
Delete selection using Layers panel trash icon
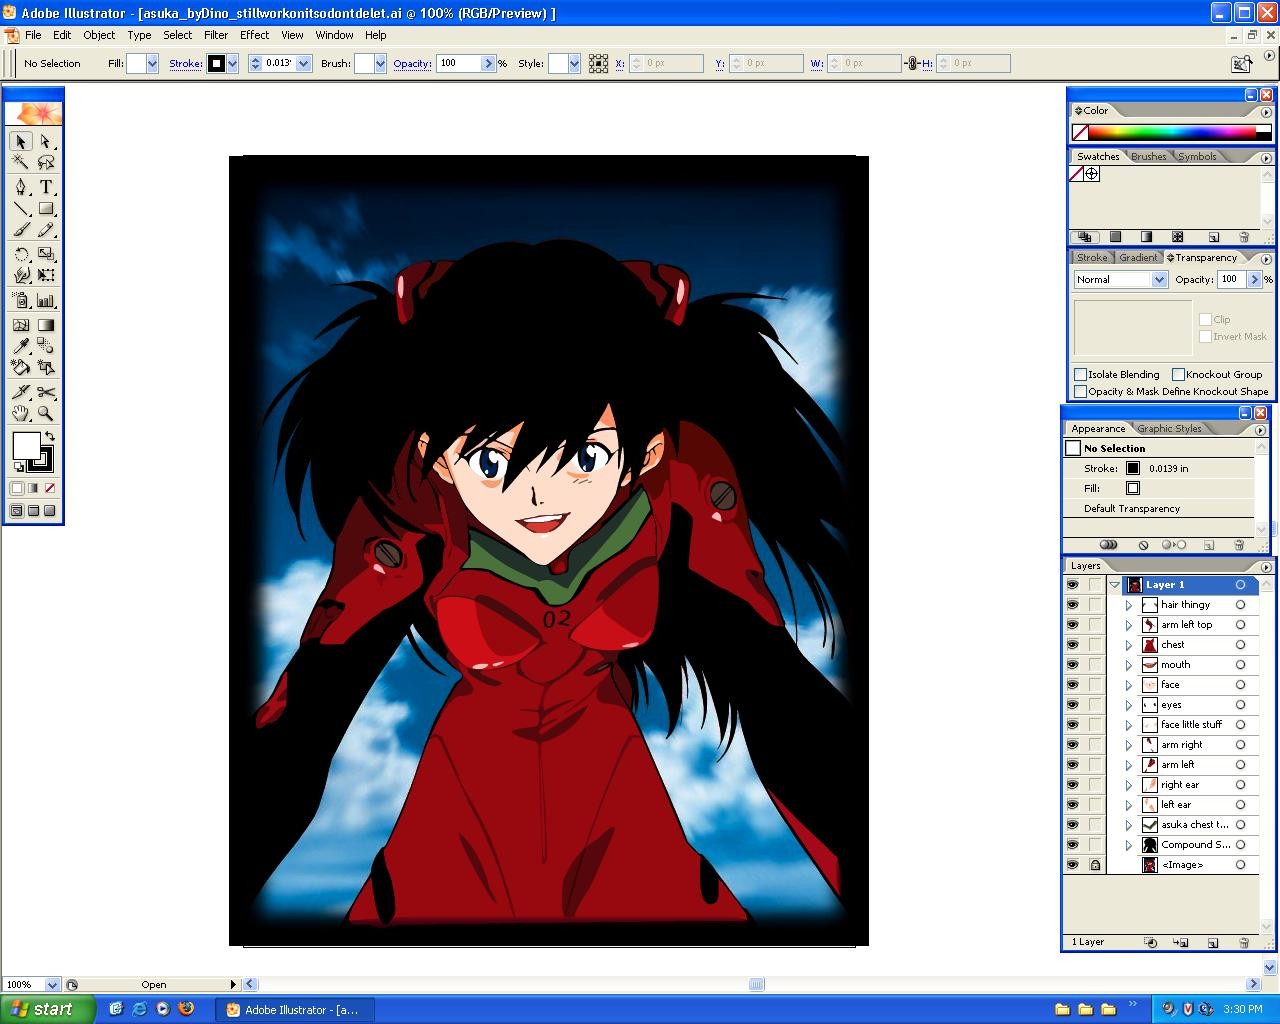[x=1244, y=942]
